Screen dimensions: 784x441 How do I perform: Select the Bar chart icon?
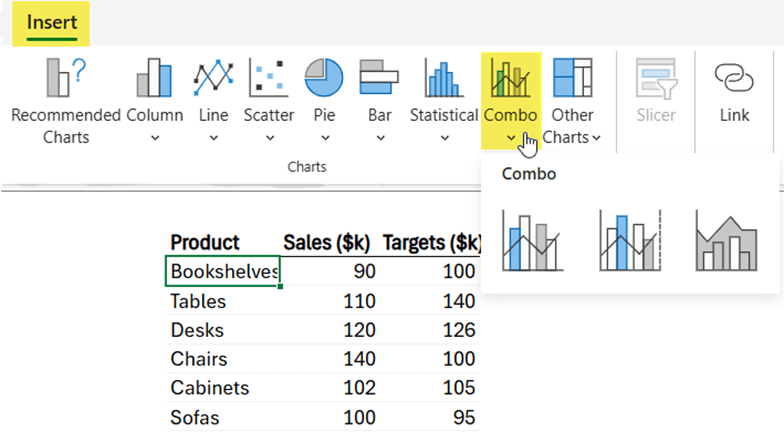(x=379, y=78)
